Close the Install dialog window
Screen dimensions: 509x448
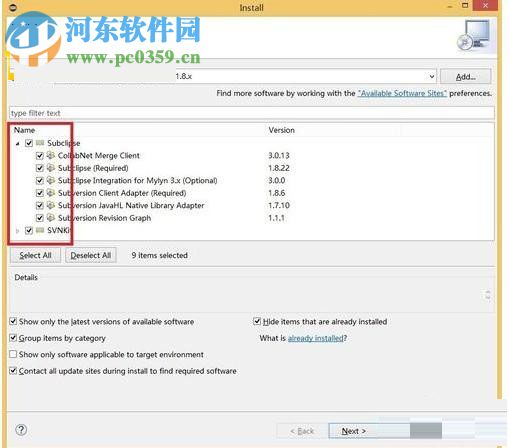point(485,5)
